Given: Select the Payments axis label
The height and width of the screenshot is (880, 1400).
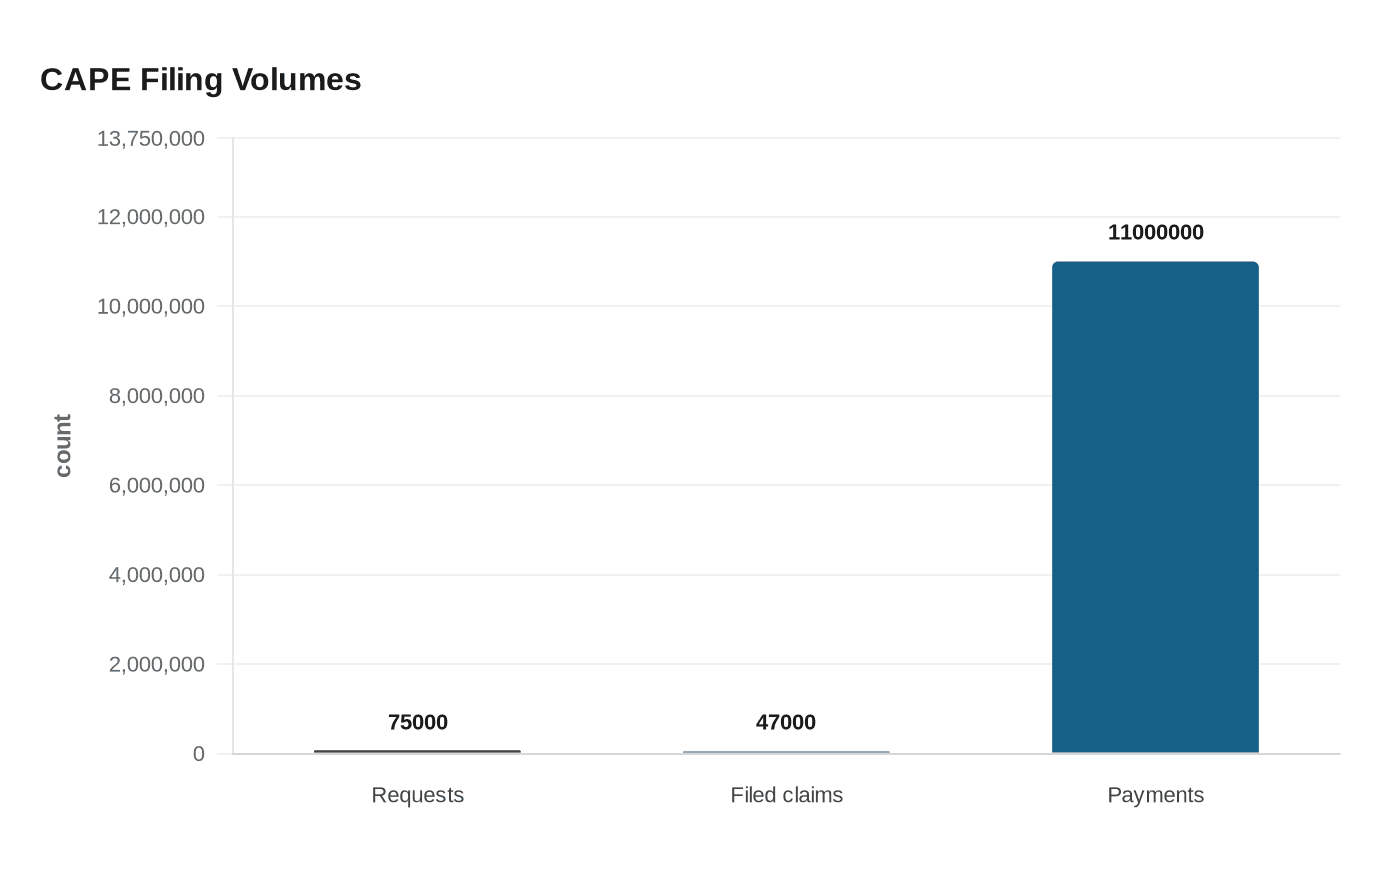Looking at the screenshot, I should pos(1155,795).
